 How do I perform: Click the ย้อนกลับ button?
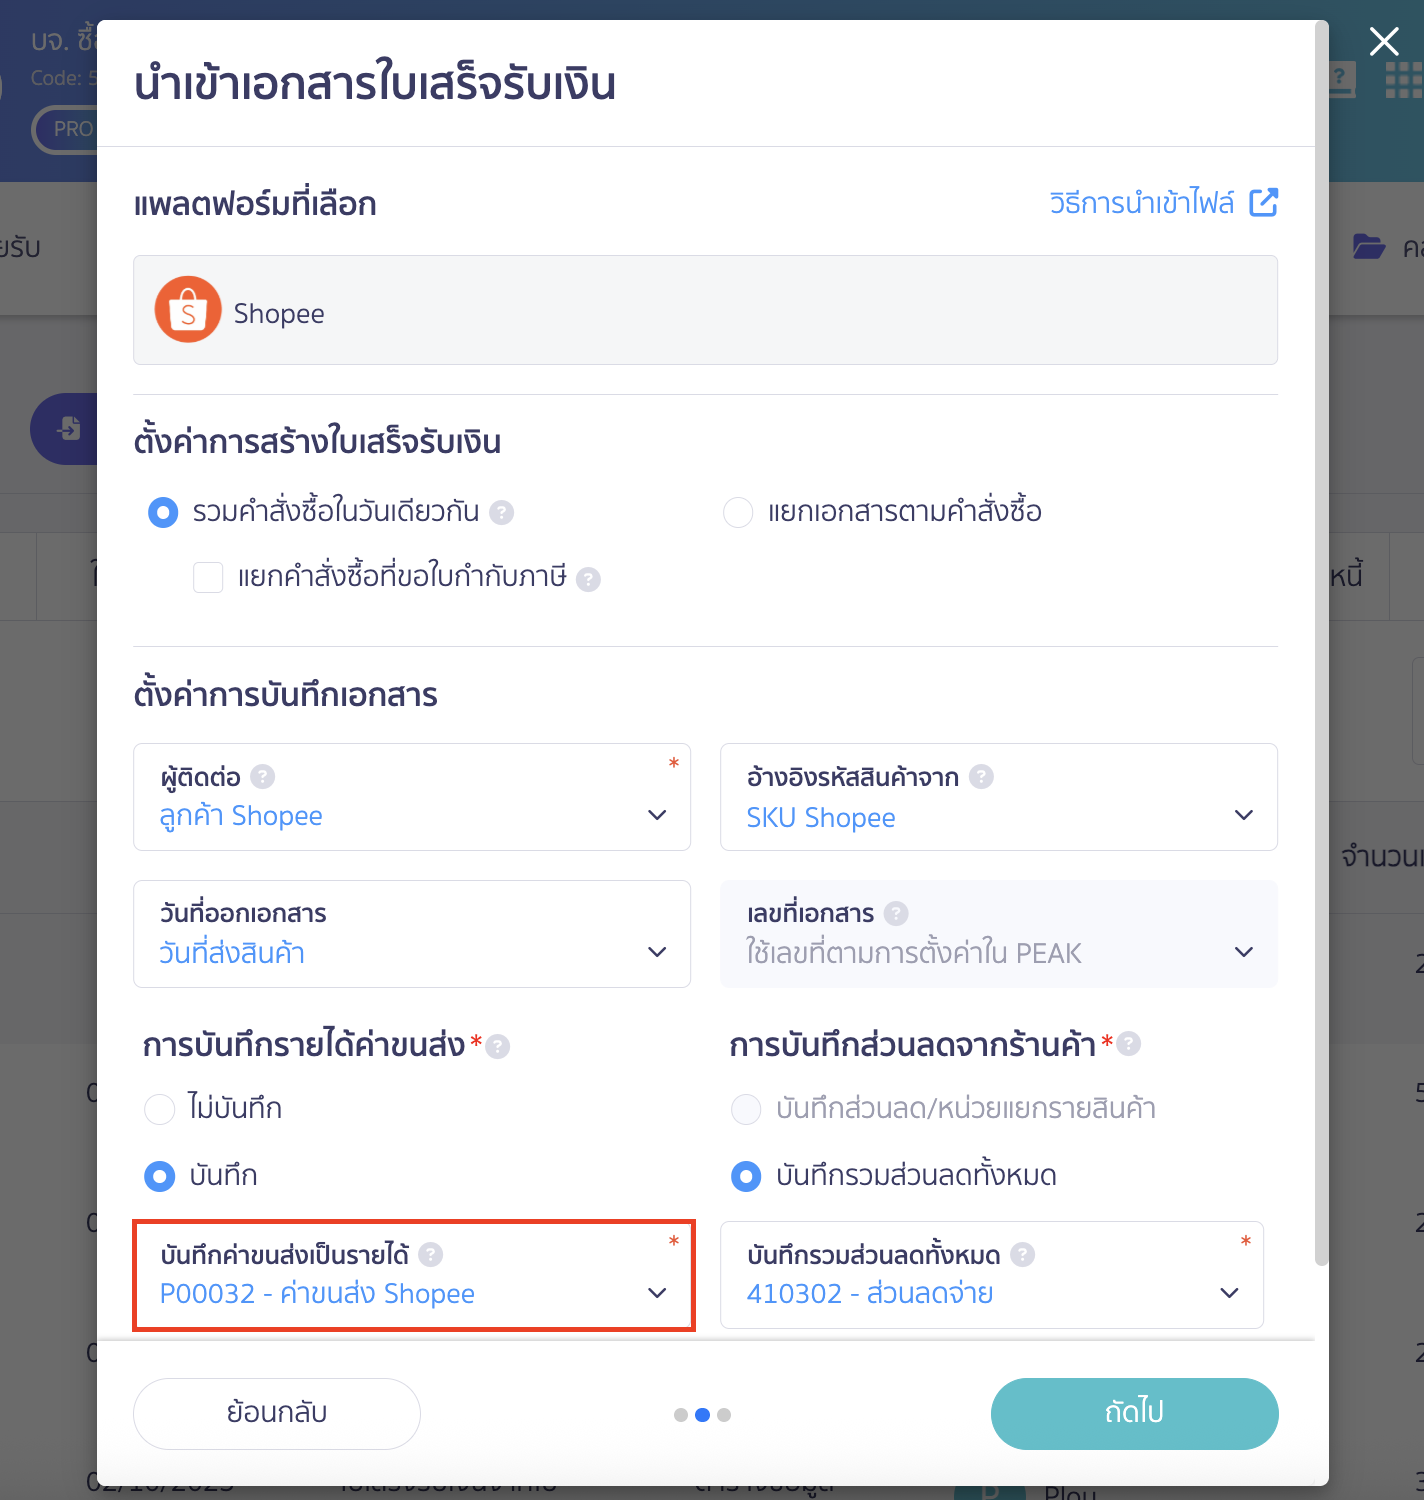click(276, 1413)
